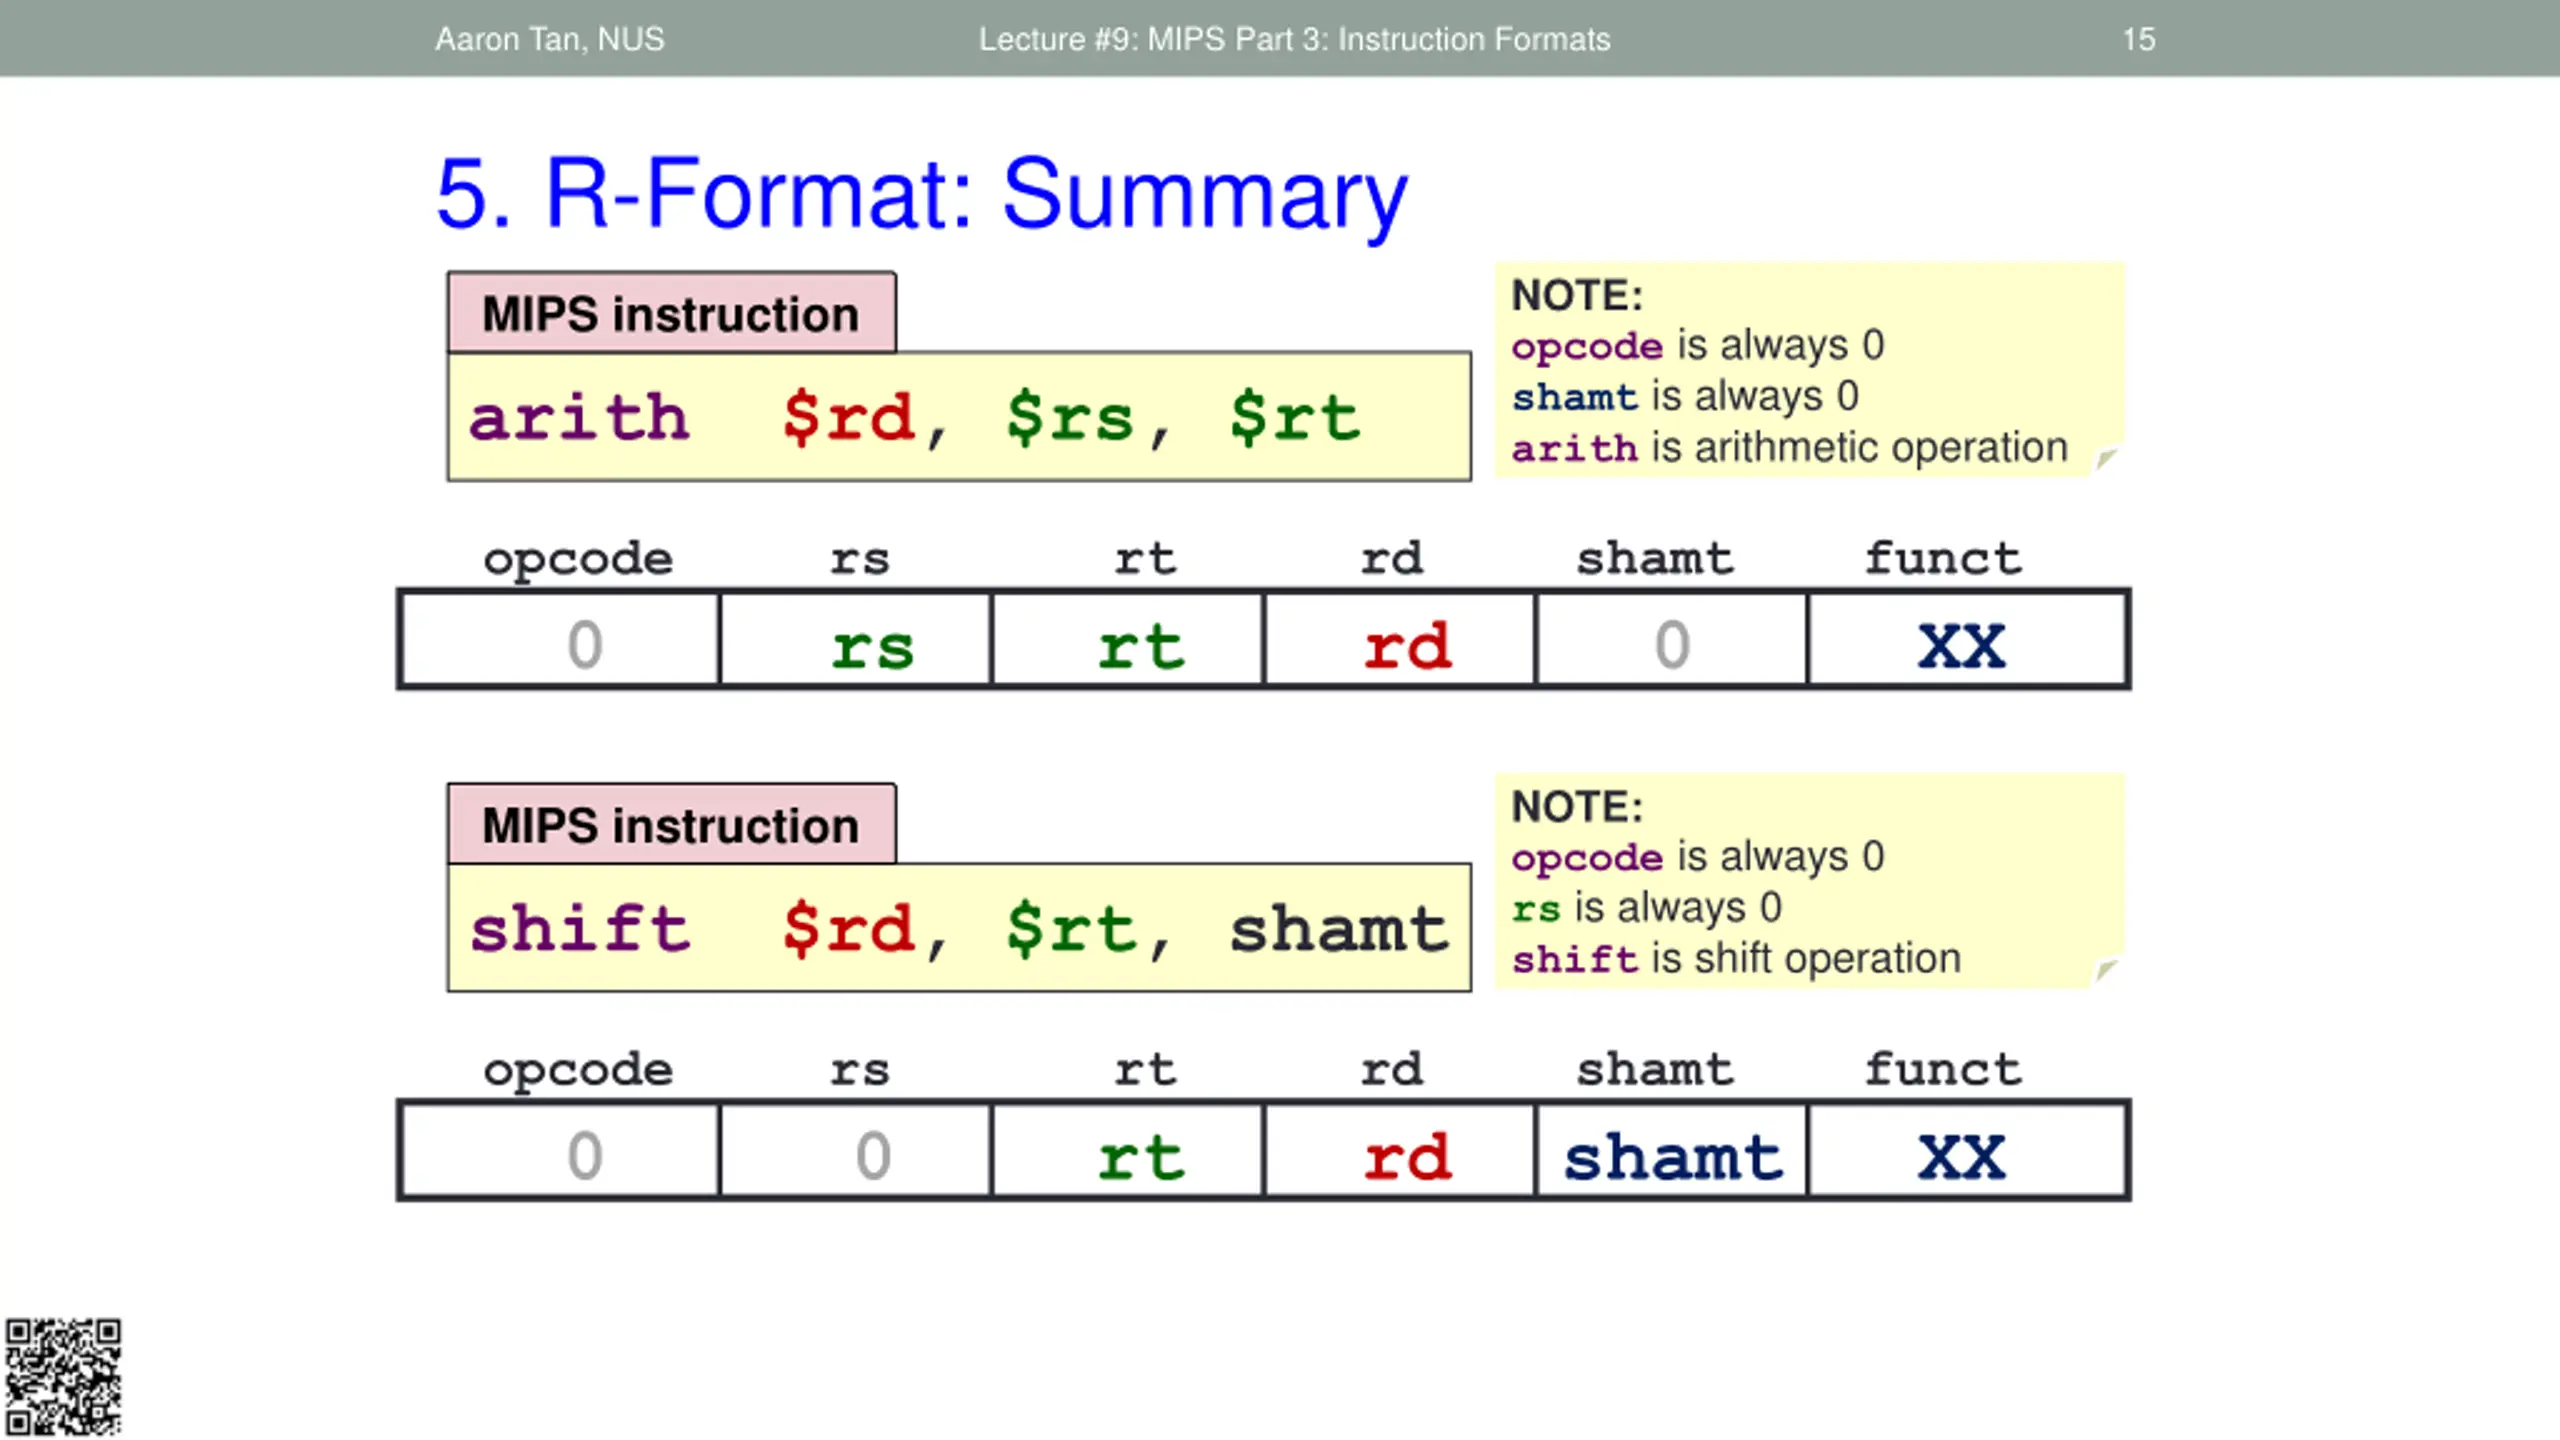Screen dimensions: 2560x1440
Task: Click 'arith is arithmetic operation' note line
Action: click(x=1789, y=448)
